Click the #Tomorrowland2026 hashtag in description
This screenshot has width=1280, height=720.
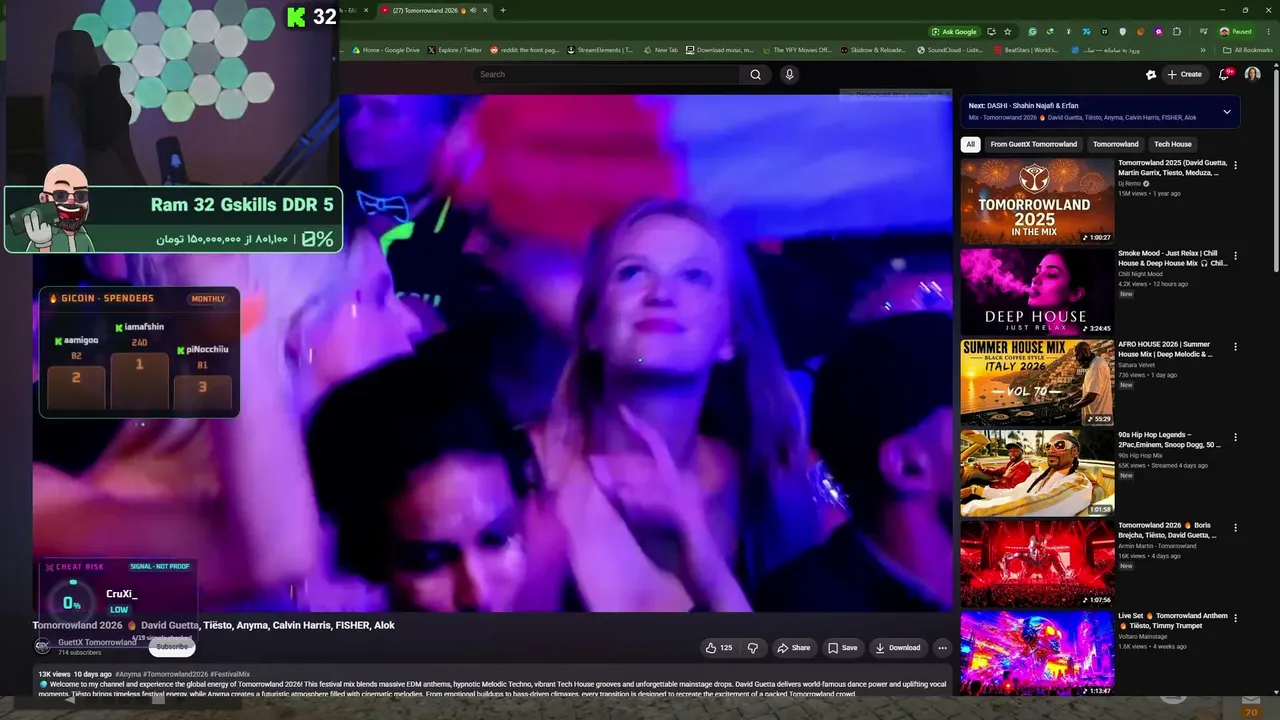(175, 674)
